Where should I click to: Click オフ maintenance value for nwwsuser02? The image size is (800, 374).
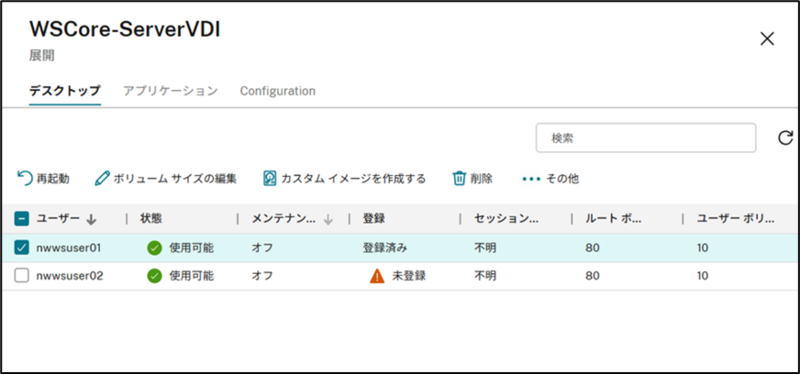coord(262,276)
